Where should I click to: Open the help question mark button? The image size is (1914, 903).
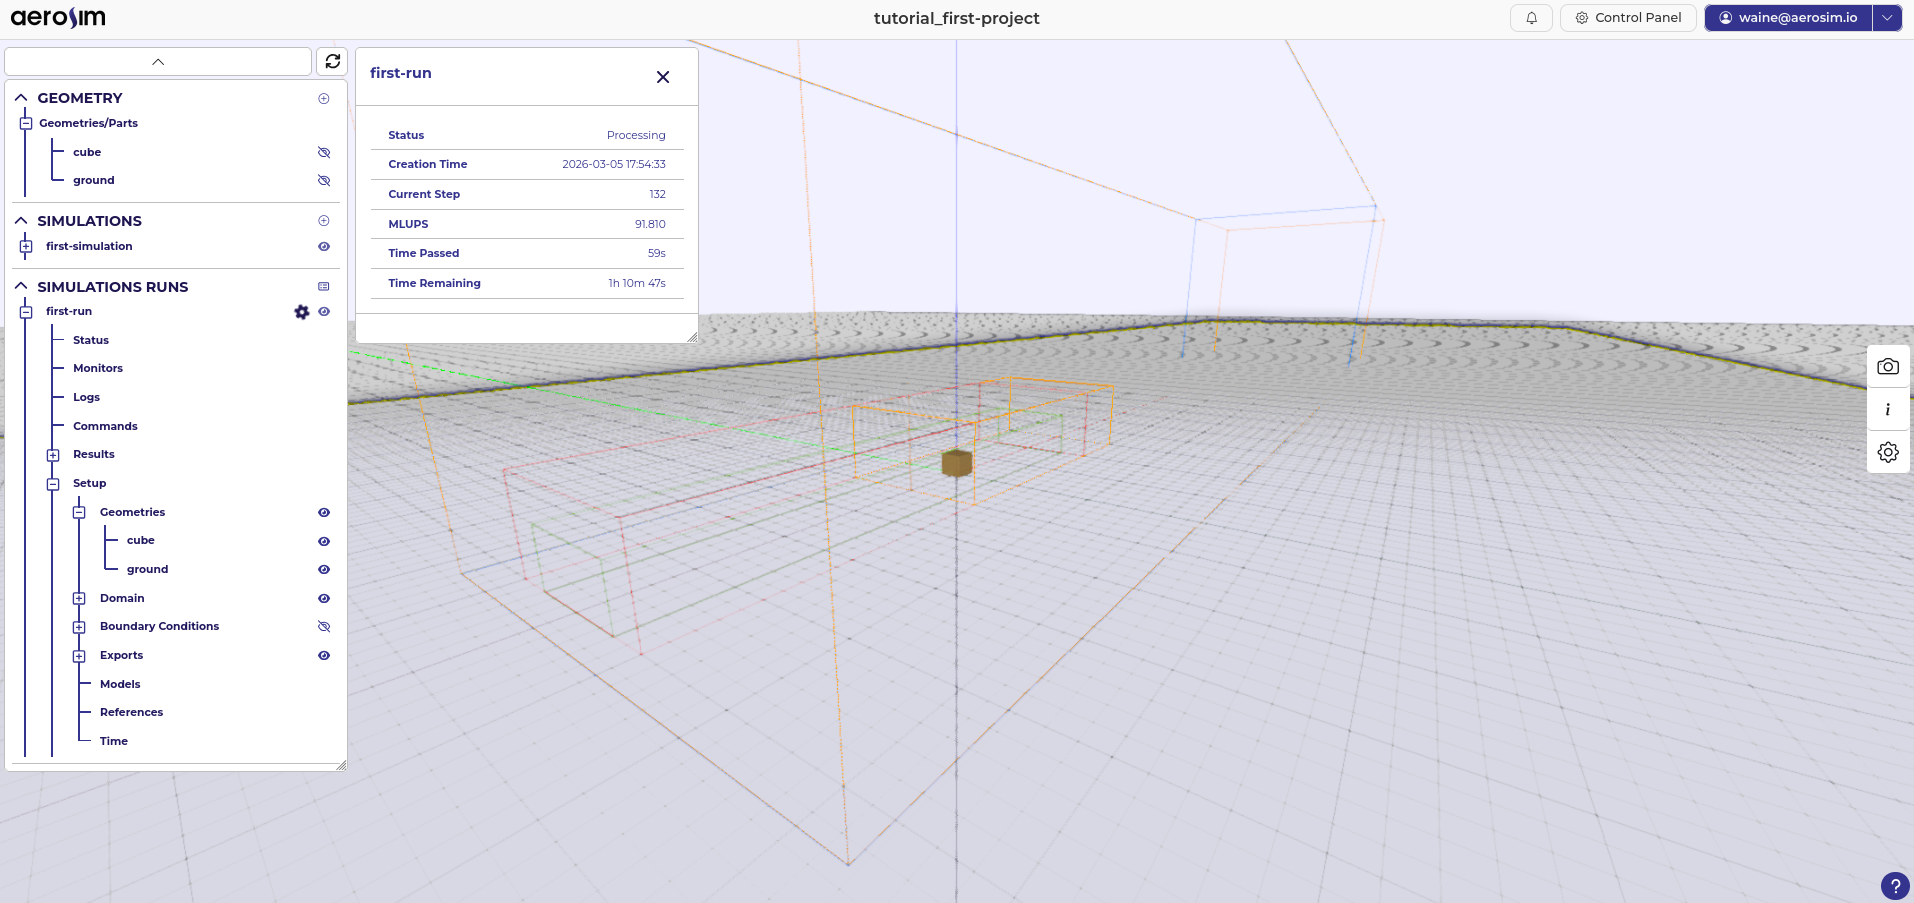tap(1894, 886)
